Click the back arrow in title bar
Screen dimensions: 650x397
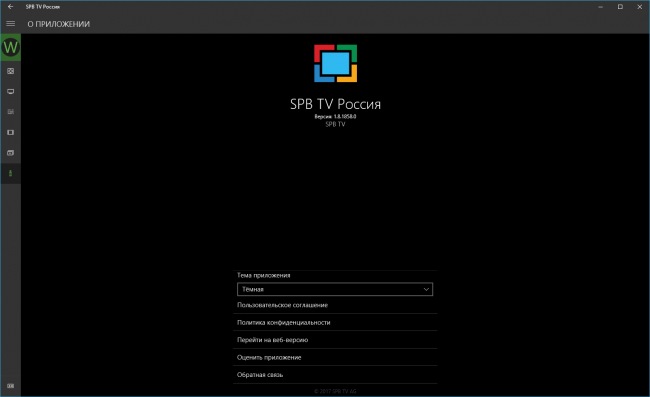point(10,7)
